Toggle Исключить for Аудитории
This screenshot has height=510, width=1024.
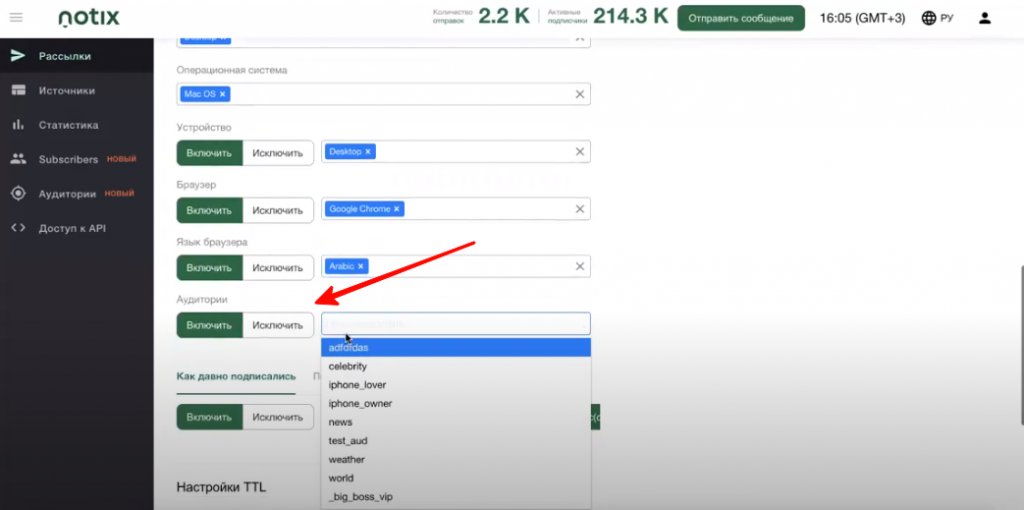[x=277, y=325]
